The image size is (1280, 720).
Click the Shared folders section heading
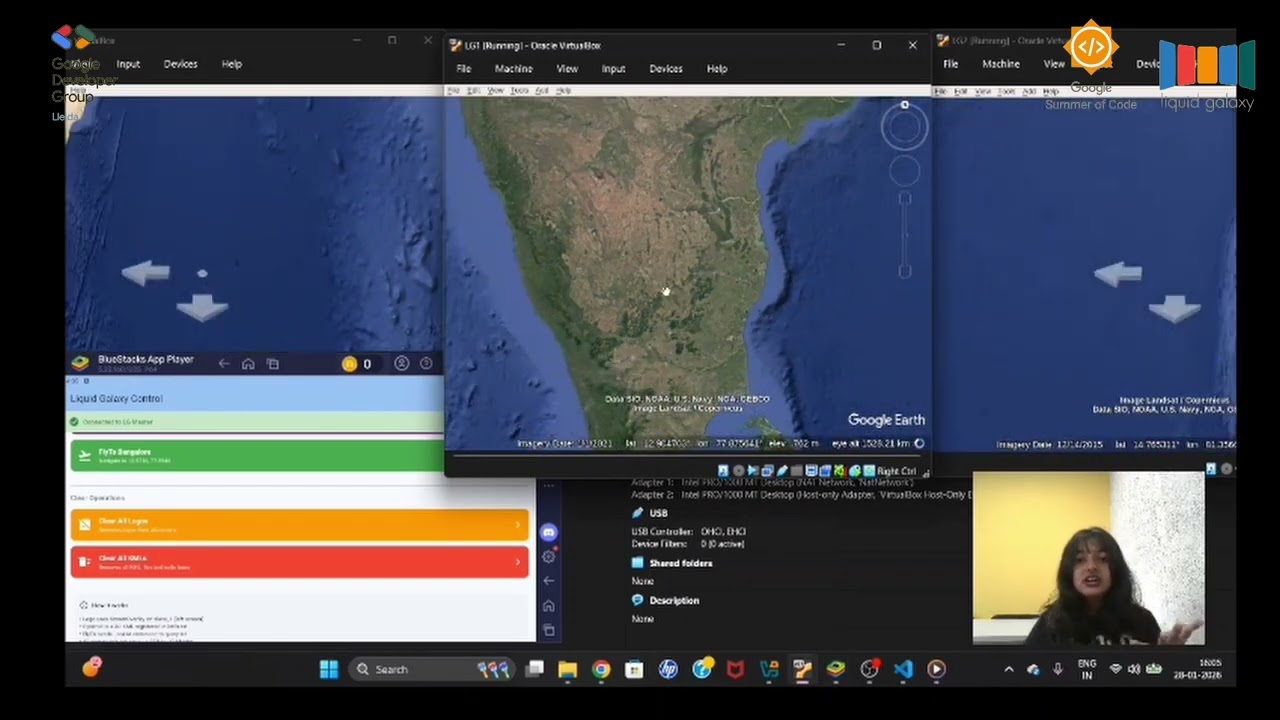tap(680, 563)
